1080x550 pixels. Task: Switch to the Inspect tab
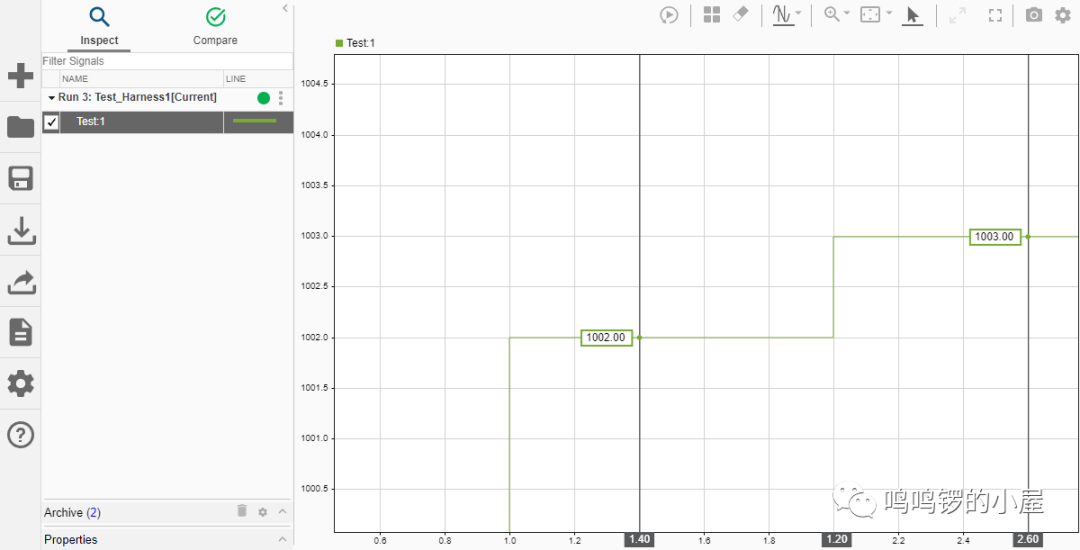point(99,28)
